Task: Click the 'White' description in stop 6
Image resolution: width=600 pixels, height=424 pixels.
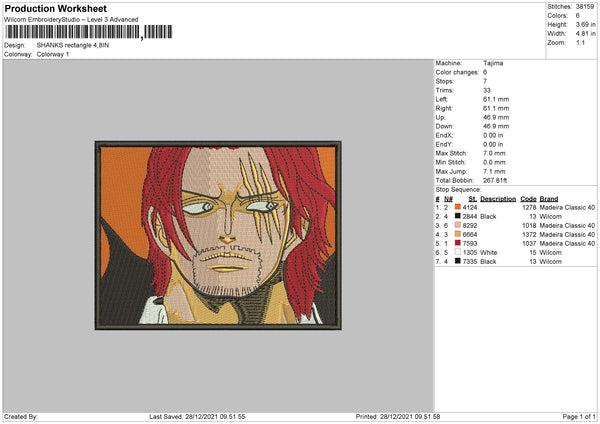Action: click(x=489, y=253)
